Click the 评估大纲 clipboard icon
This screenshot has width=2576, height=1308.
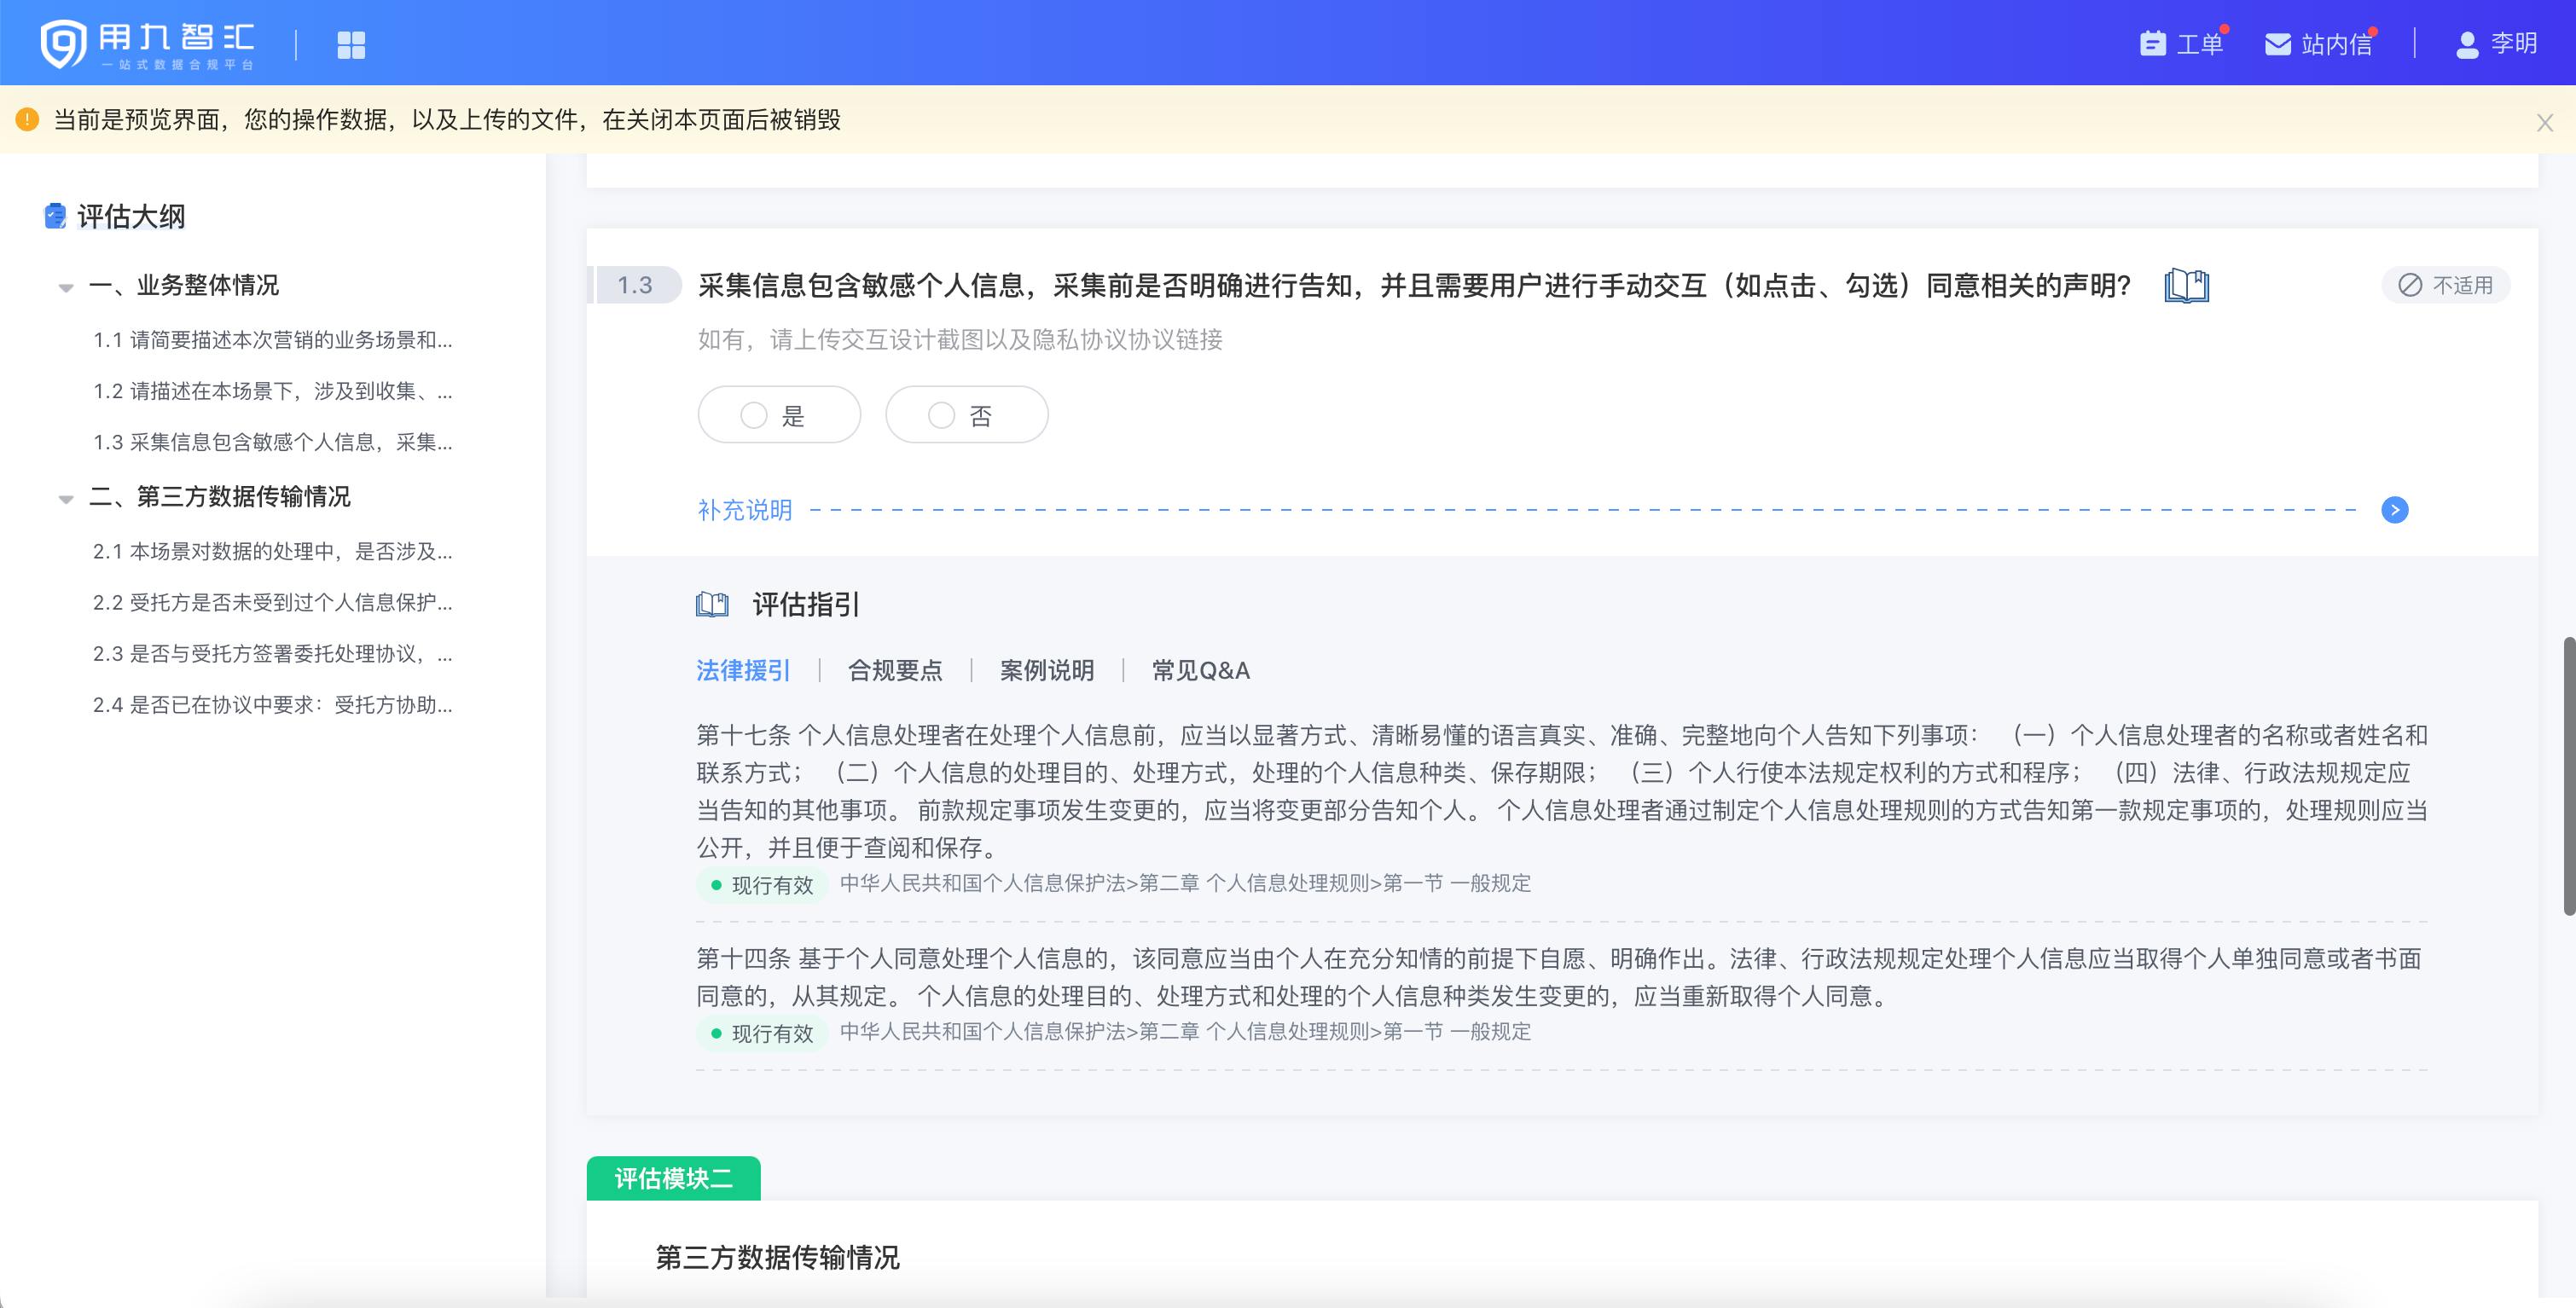click(x=55, y=216)
